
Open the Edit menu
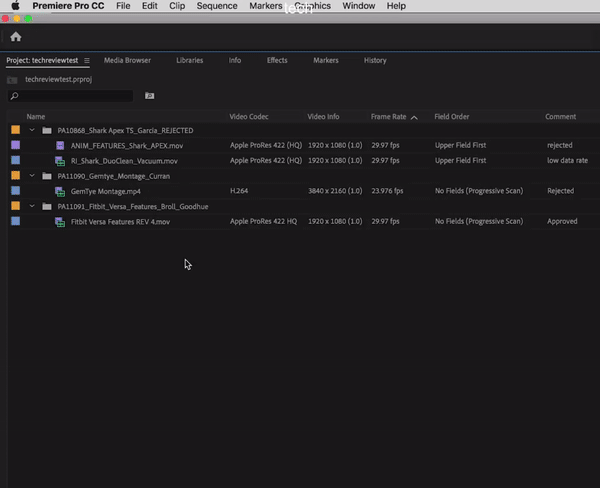150,6
